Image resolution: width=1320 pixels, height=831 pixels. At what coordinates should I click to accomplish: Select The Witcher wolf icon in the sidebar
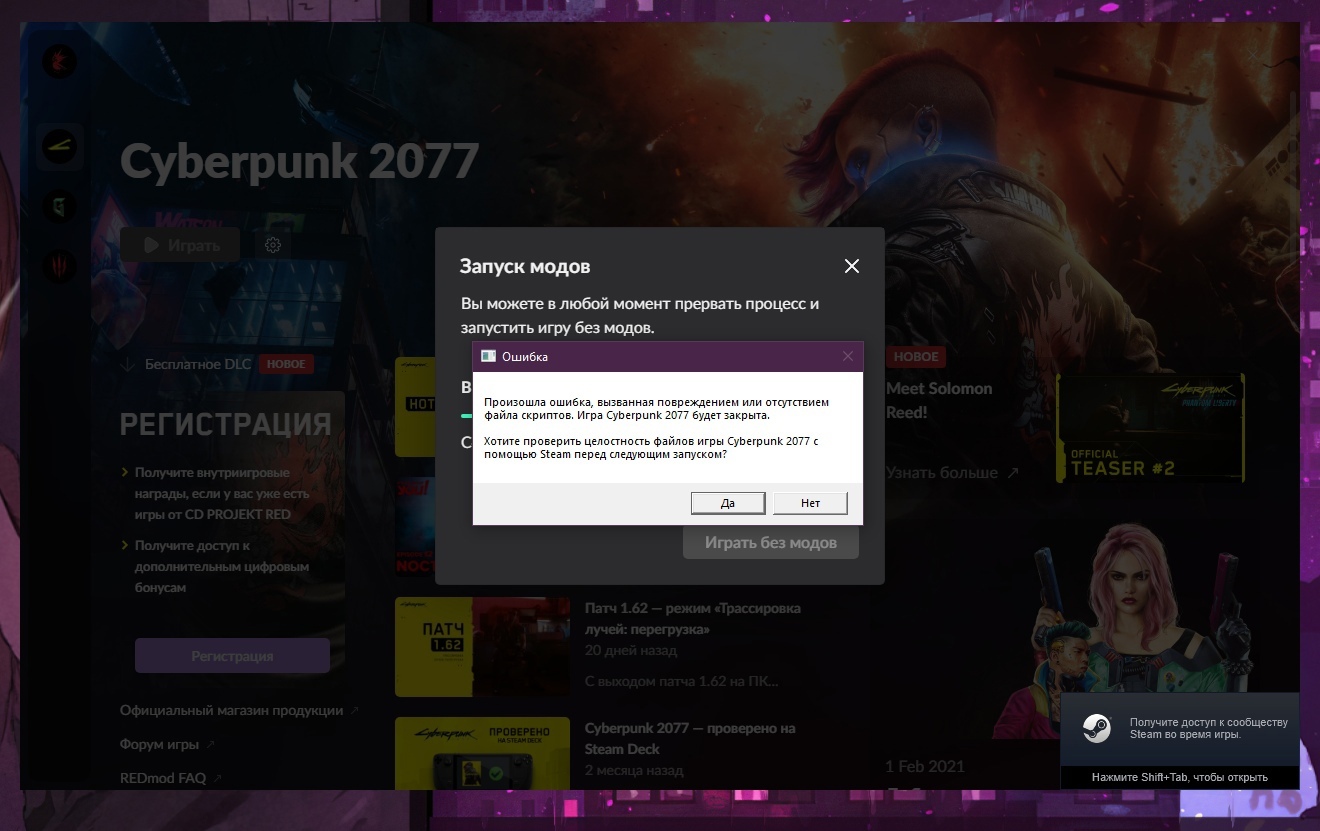coord(59,62)
